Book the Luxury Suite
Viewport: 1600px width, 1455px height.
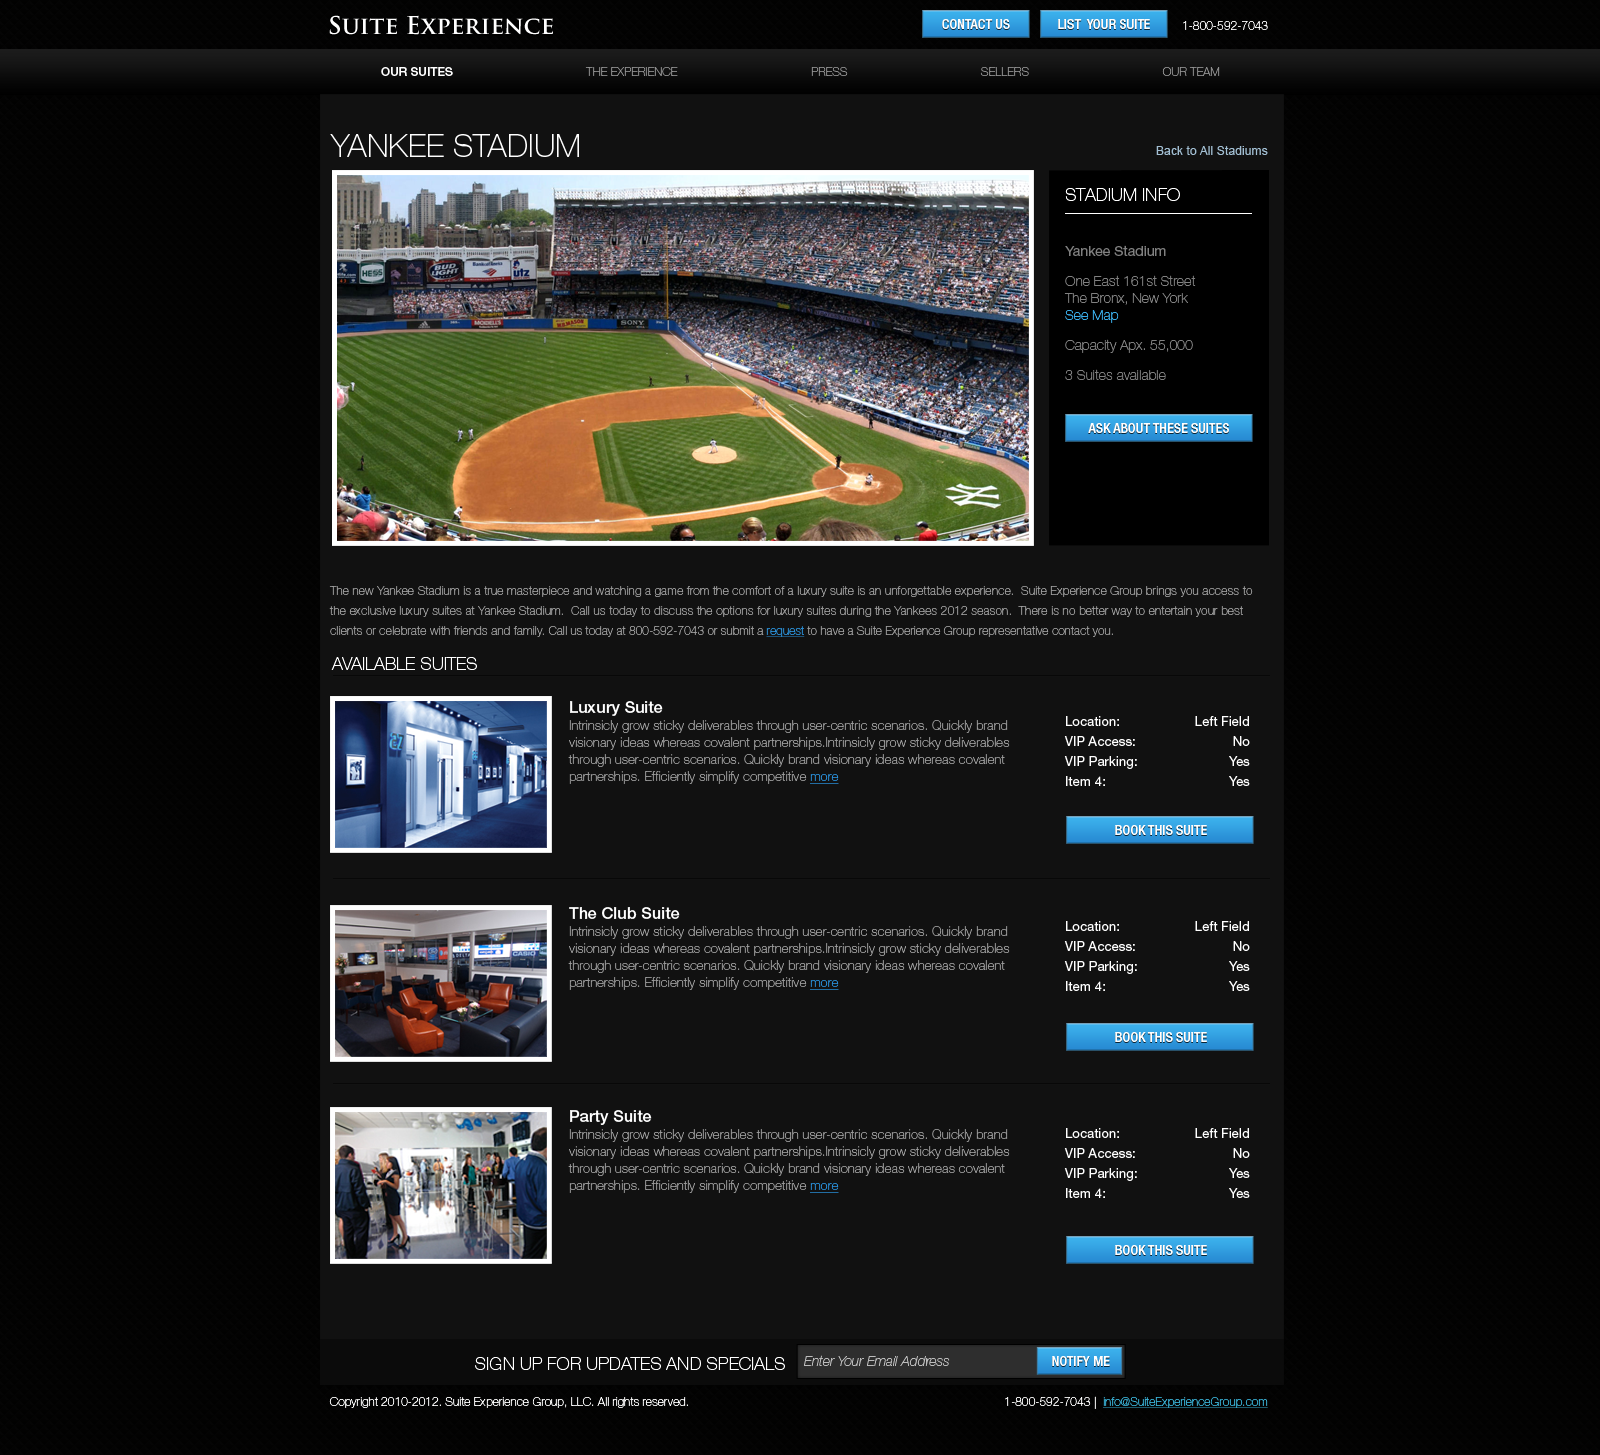(x=1159, y=830)
